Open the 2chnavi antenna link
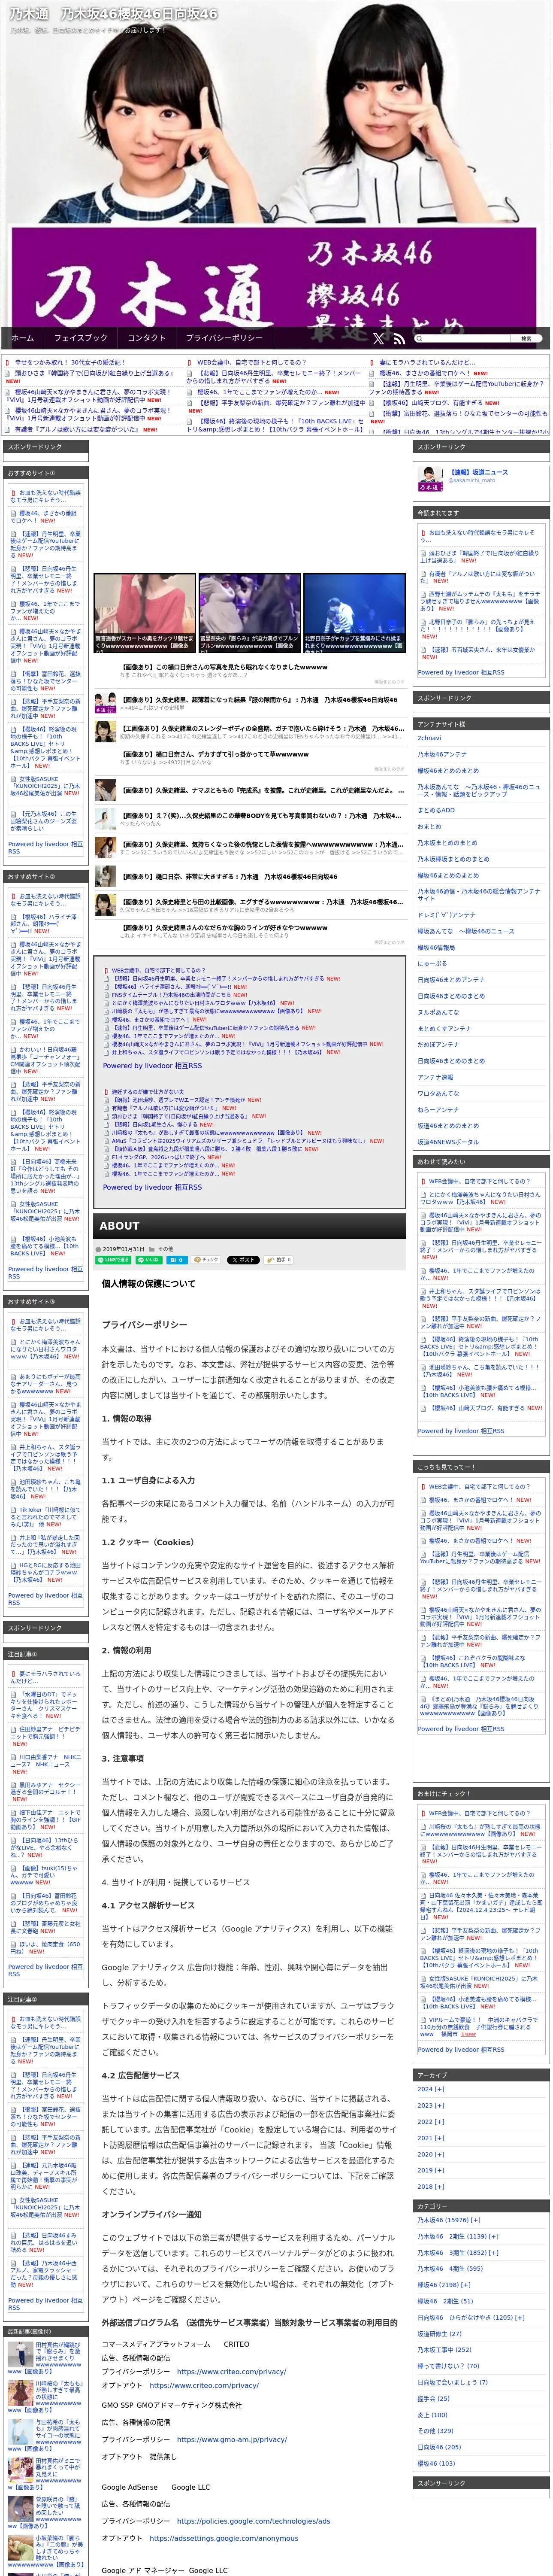The image size is (553, 2576). pos(429,738)
